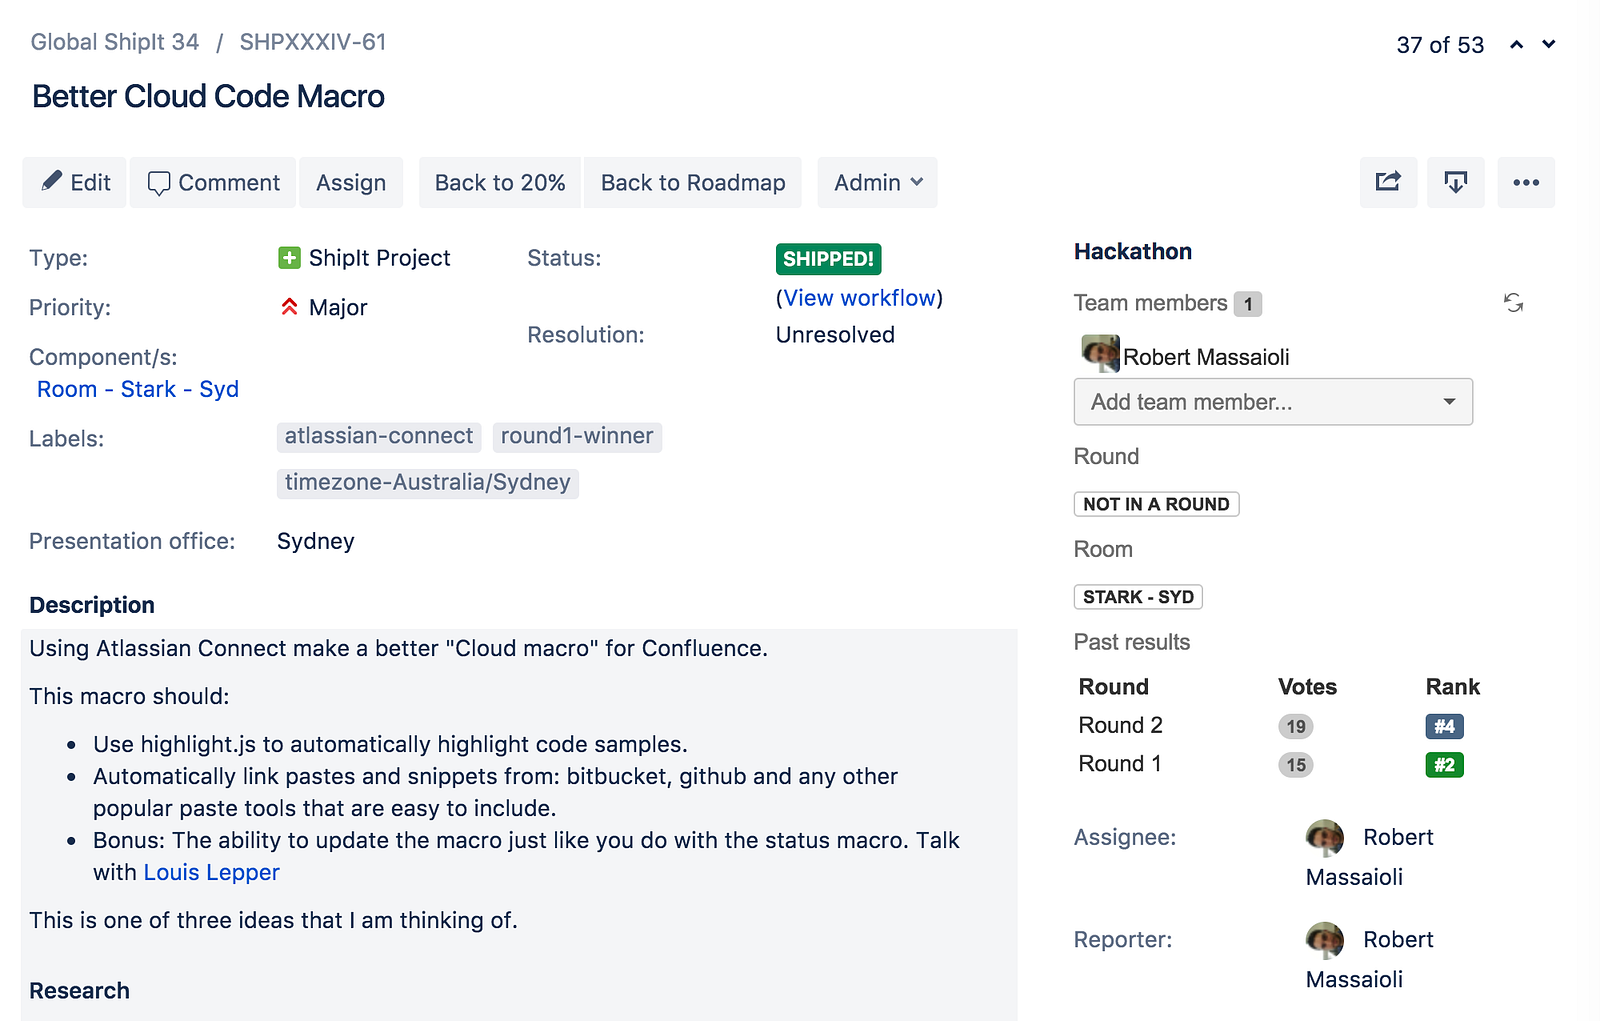
Task: Refresh the Hackathon team members panel
Action: point(1514,303)
